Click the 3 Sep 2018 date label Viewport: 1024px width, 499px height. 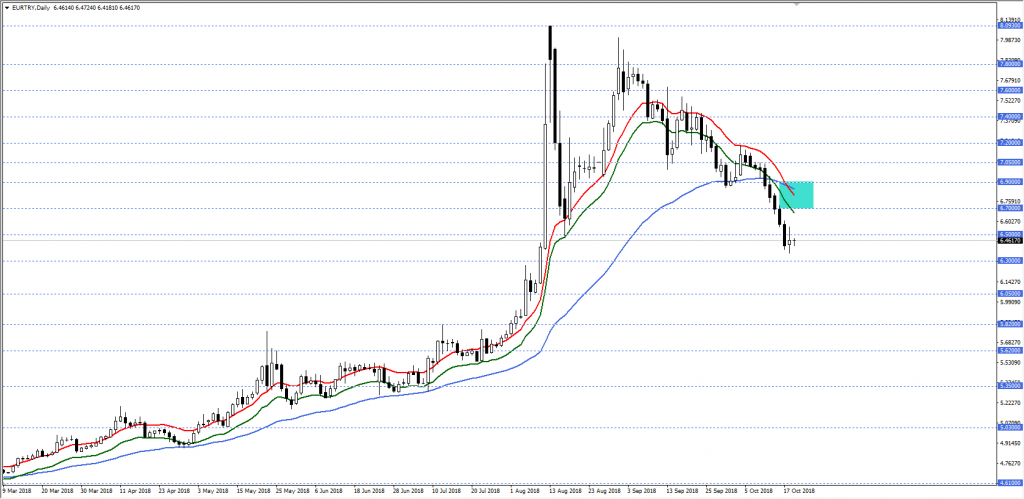click(x=644, y=490)
